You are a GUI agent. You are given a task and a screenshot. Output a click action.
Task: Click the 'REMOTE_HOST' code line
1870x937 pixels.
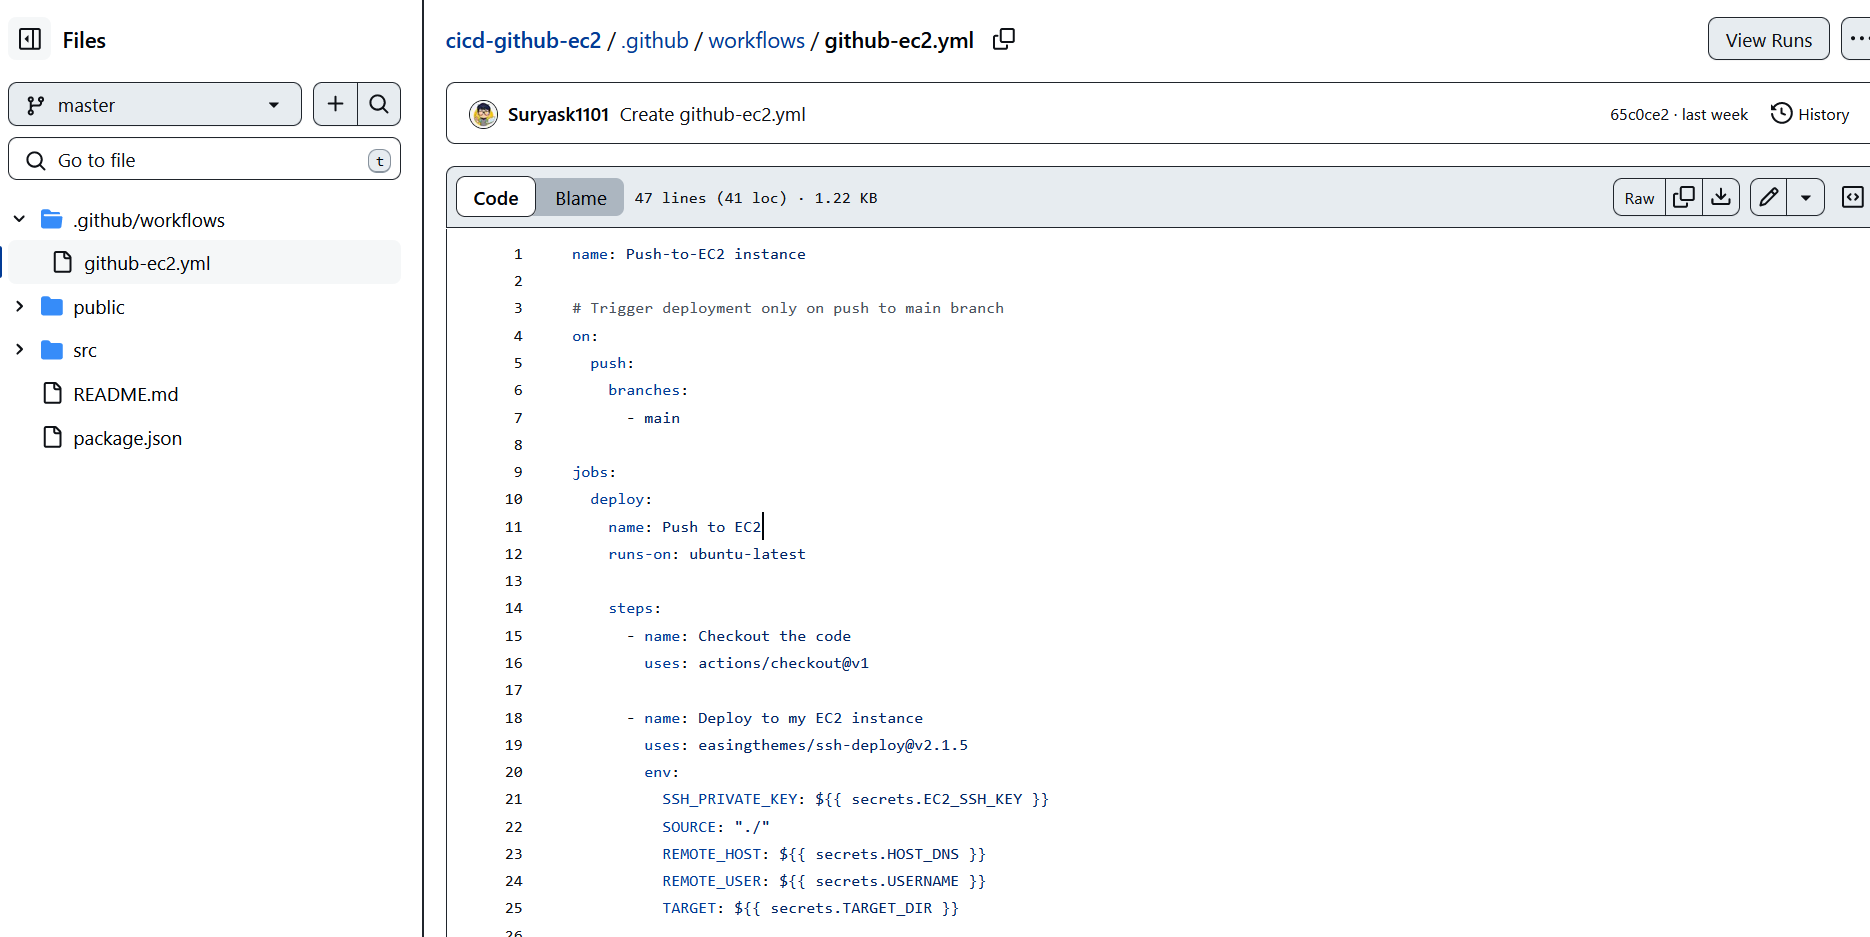pos(824,854)
